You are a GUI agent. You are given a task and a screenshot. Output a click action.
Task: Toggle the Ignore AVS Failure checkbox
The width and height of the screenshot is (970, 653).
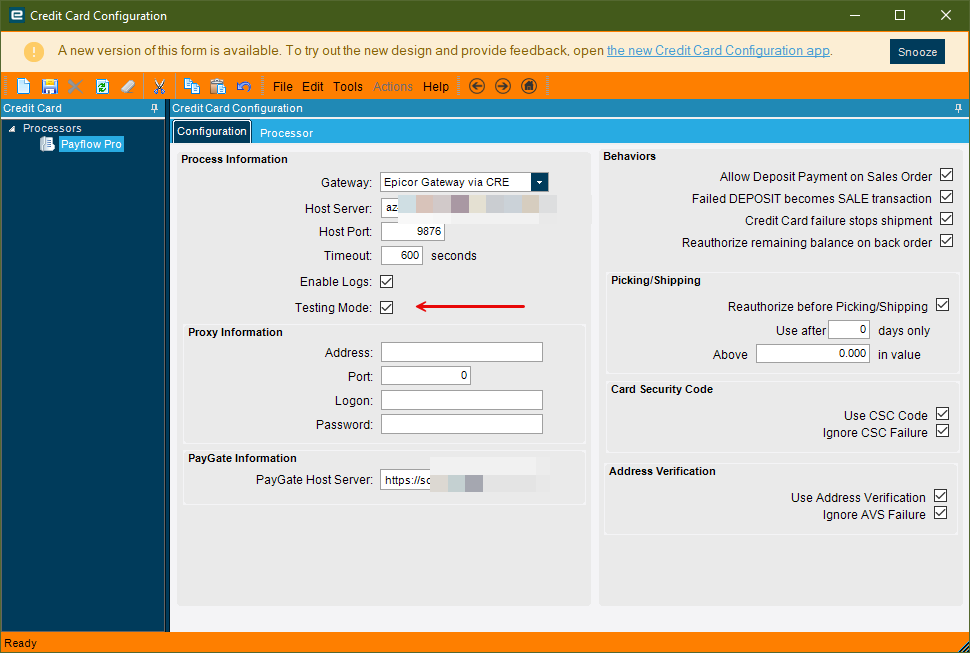pyautogui.click(x=941, y=513)
